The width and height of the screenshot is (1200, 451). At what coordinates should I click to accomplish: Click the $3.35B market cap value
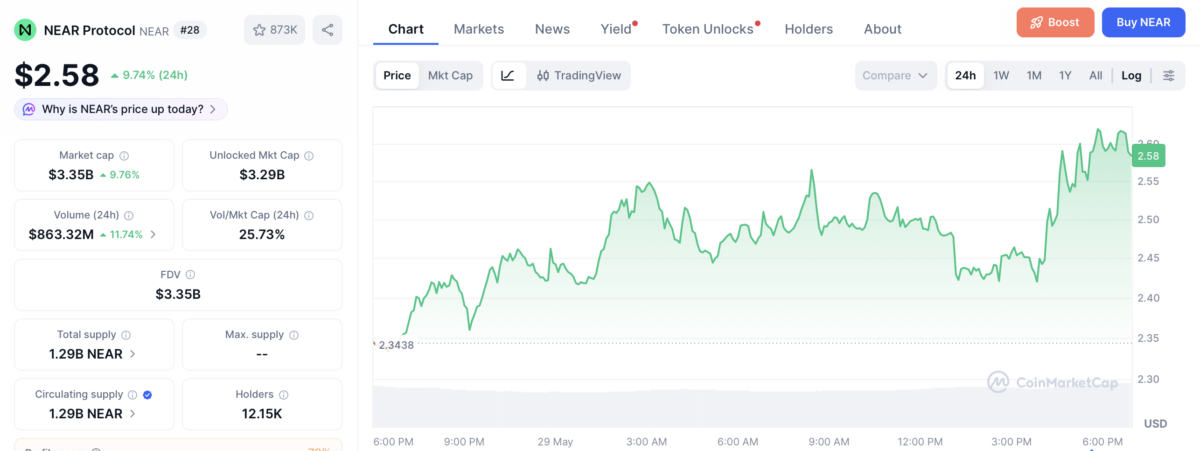click(71, 175)
